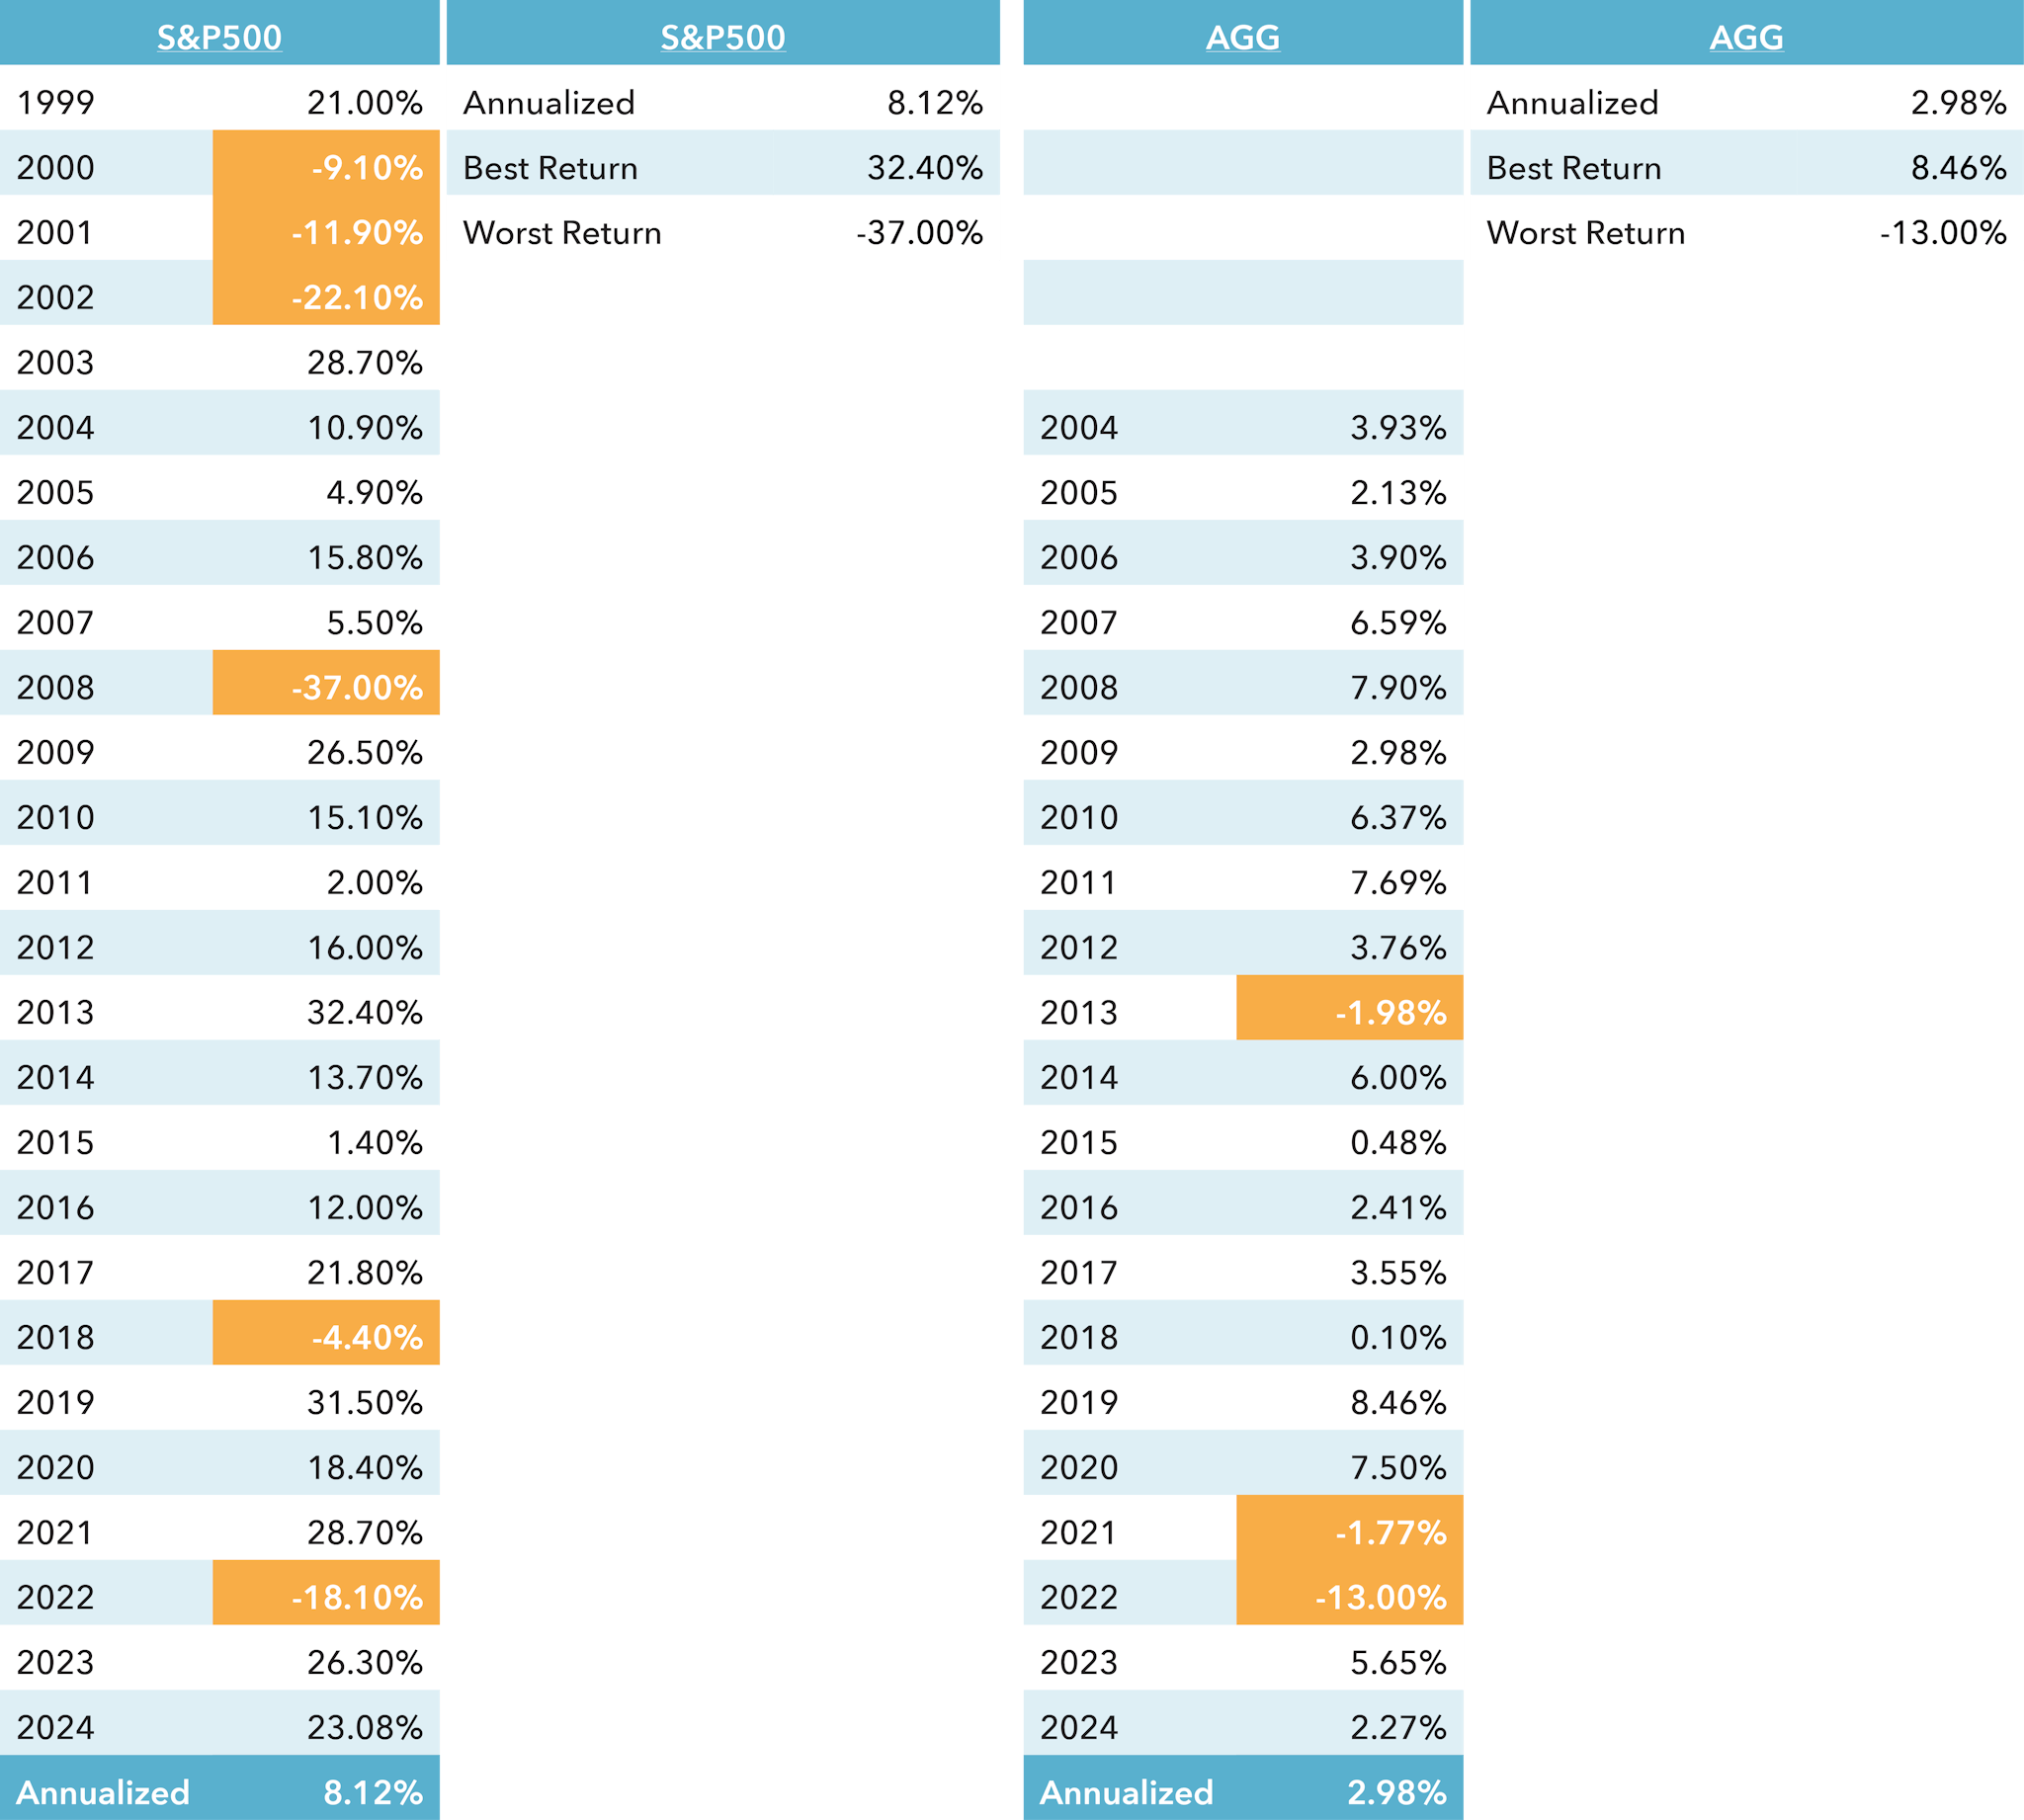Select the highlighted -4.40% cell for 2018

[326, 1332]
